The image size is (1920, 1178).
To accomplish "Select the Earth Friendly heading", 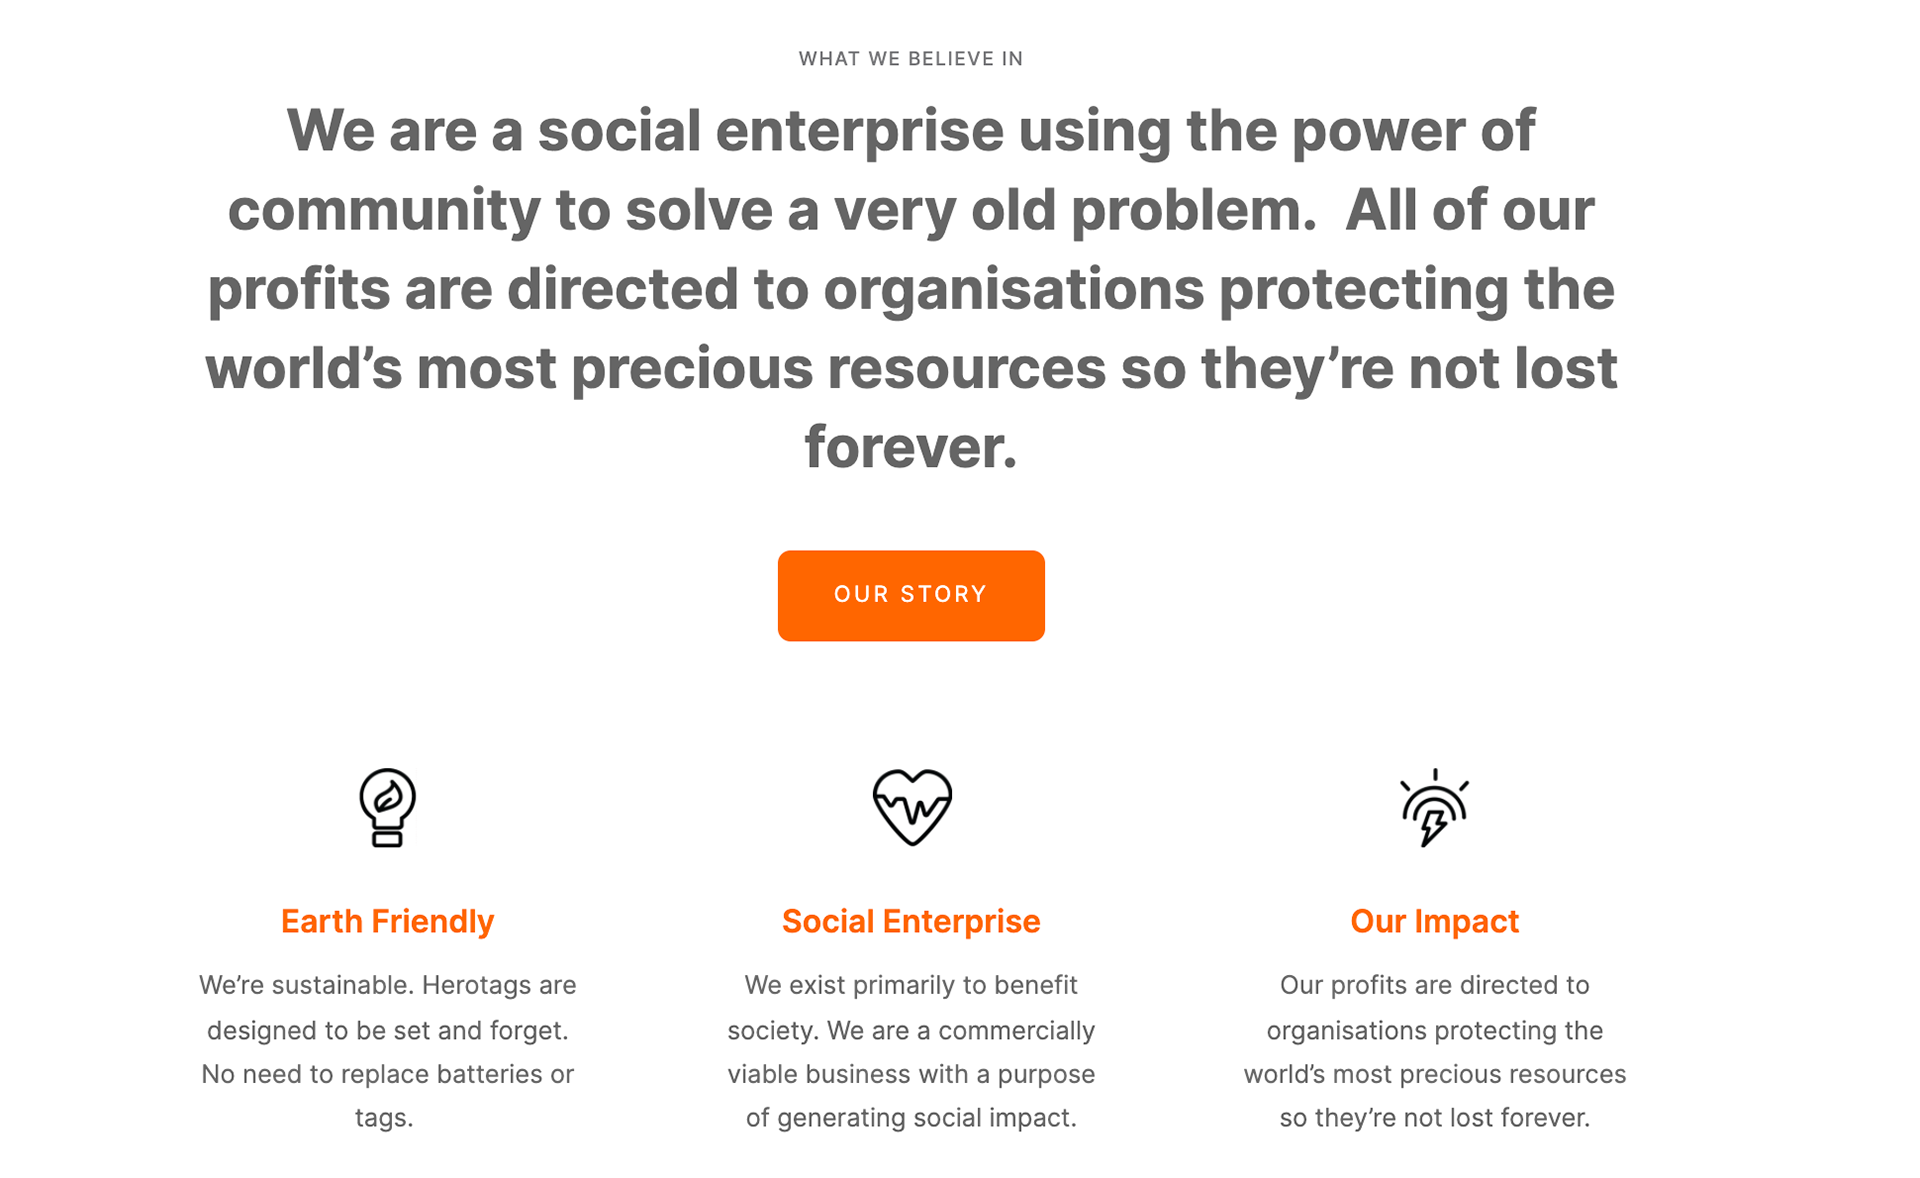I will [x=387, y=921].
